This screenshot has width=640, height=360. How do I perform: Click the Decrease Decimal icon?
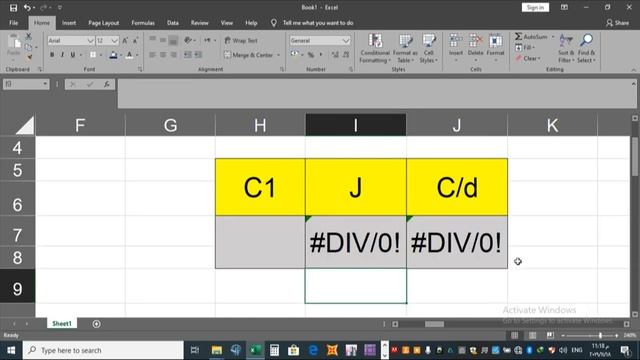point(346,55)
